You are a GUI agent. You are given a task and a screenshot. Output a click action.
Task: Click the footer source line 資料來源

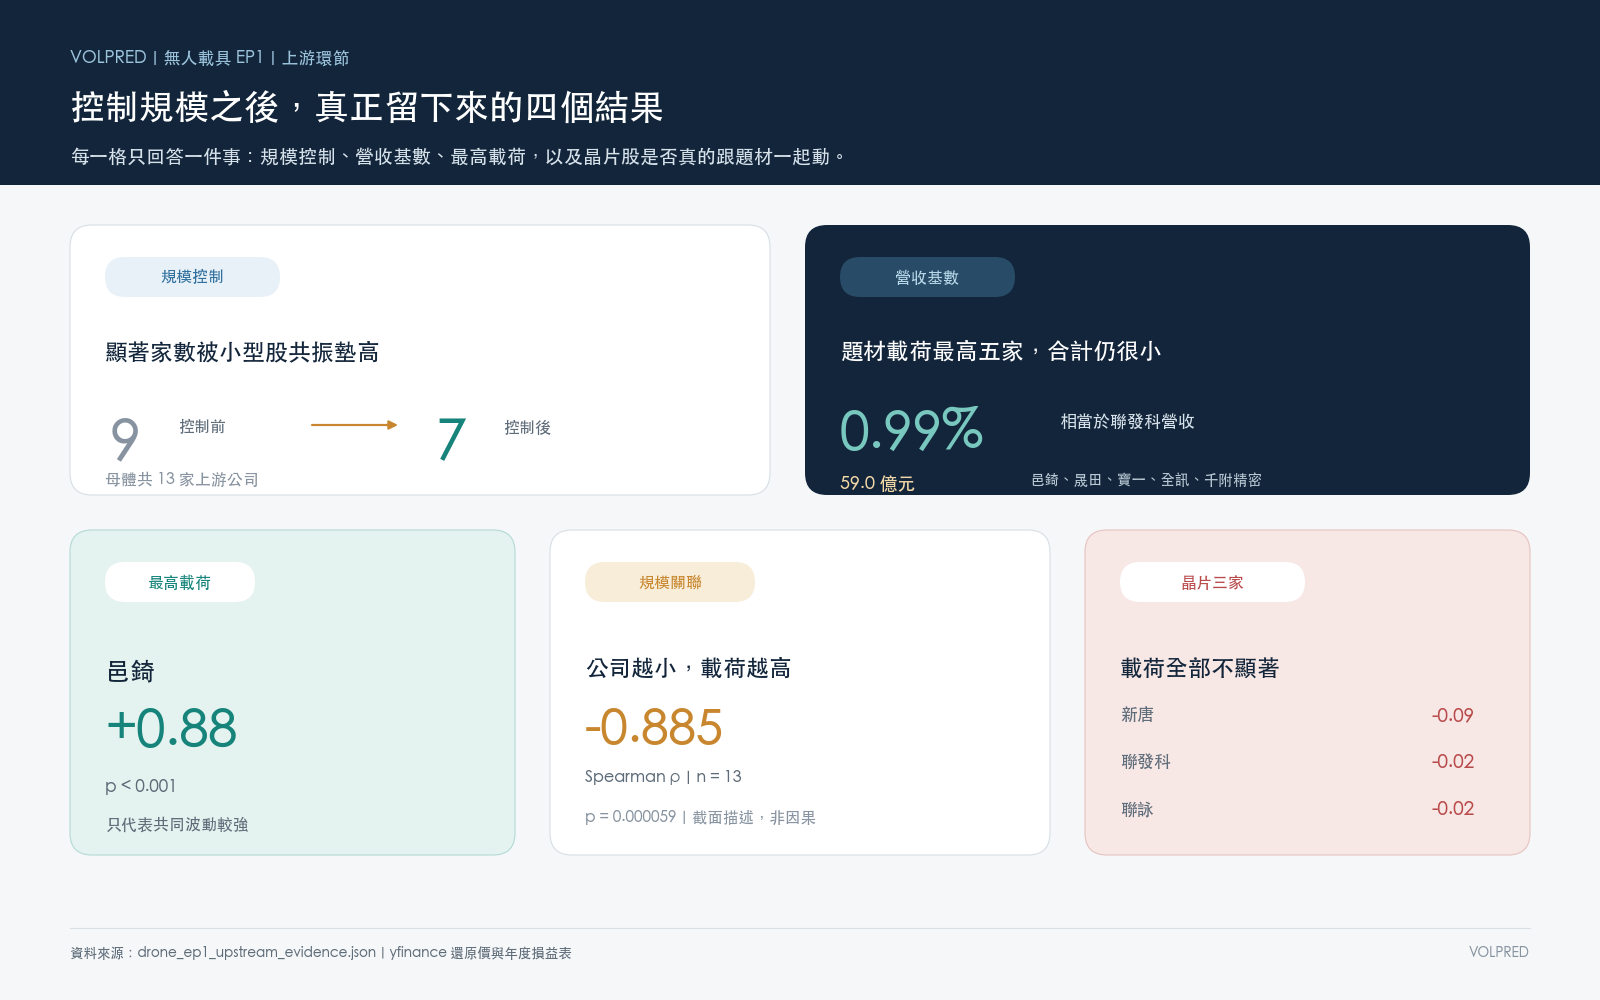tap(321, 952)
